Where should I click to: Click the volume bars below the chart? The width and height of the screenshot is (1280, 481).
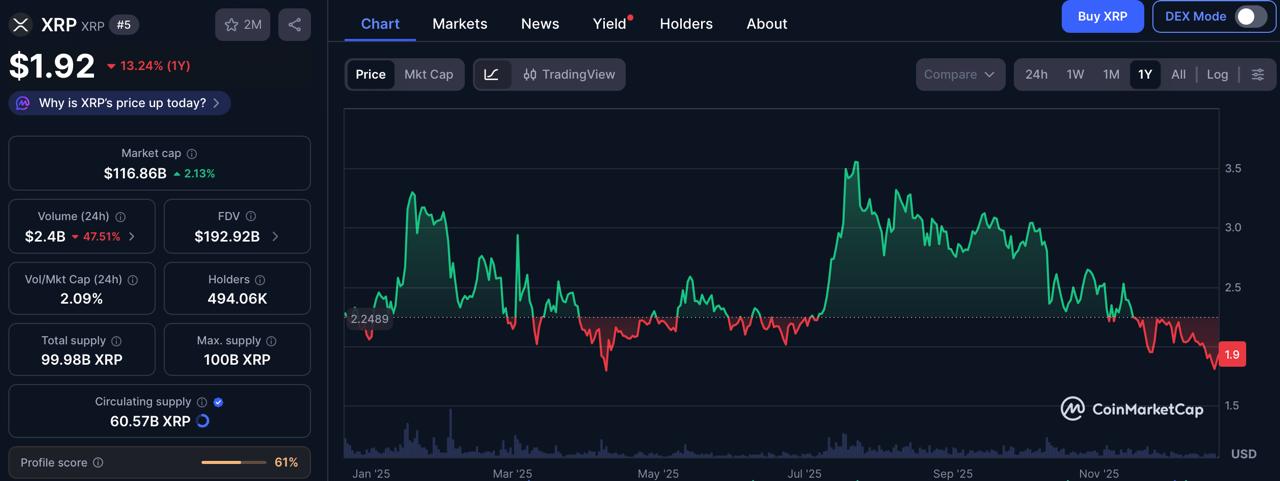(781, 440)
